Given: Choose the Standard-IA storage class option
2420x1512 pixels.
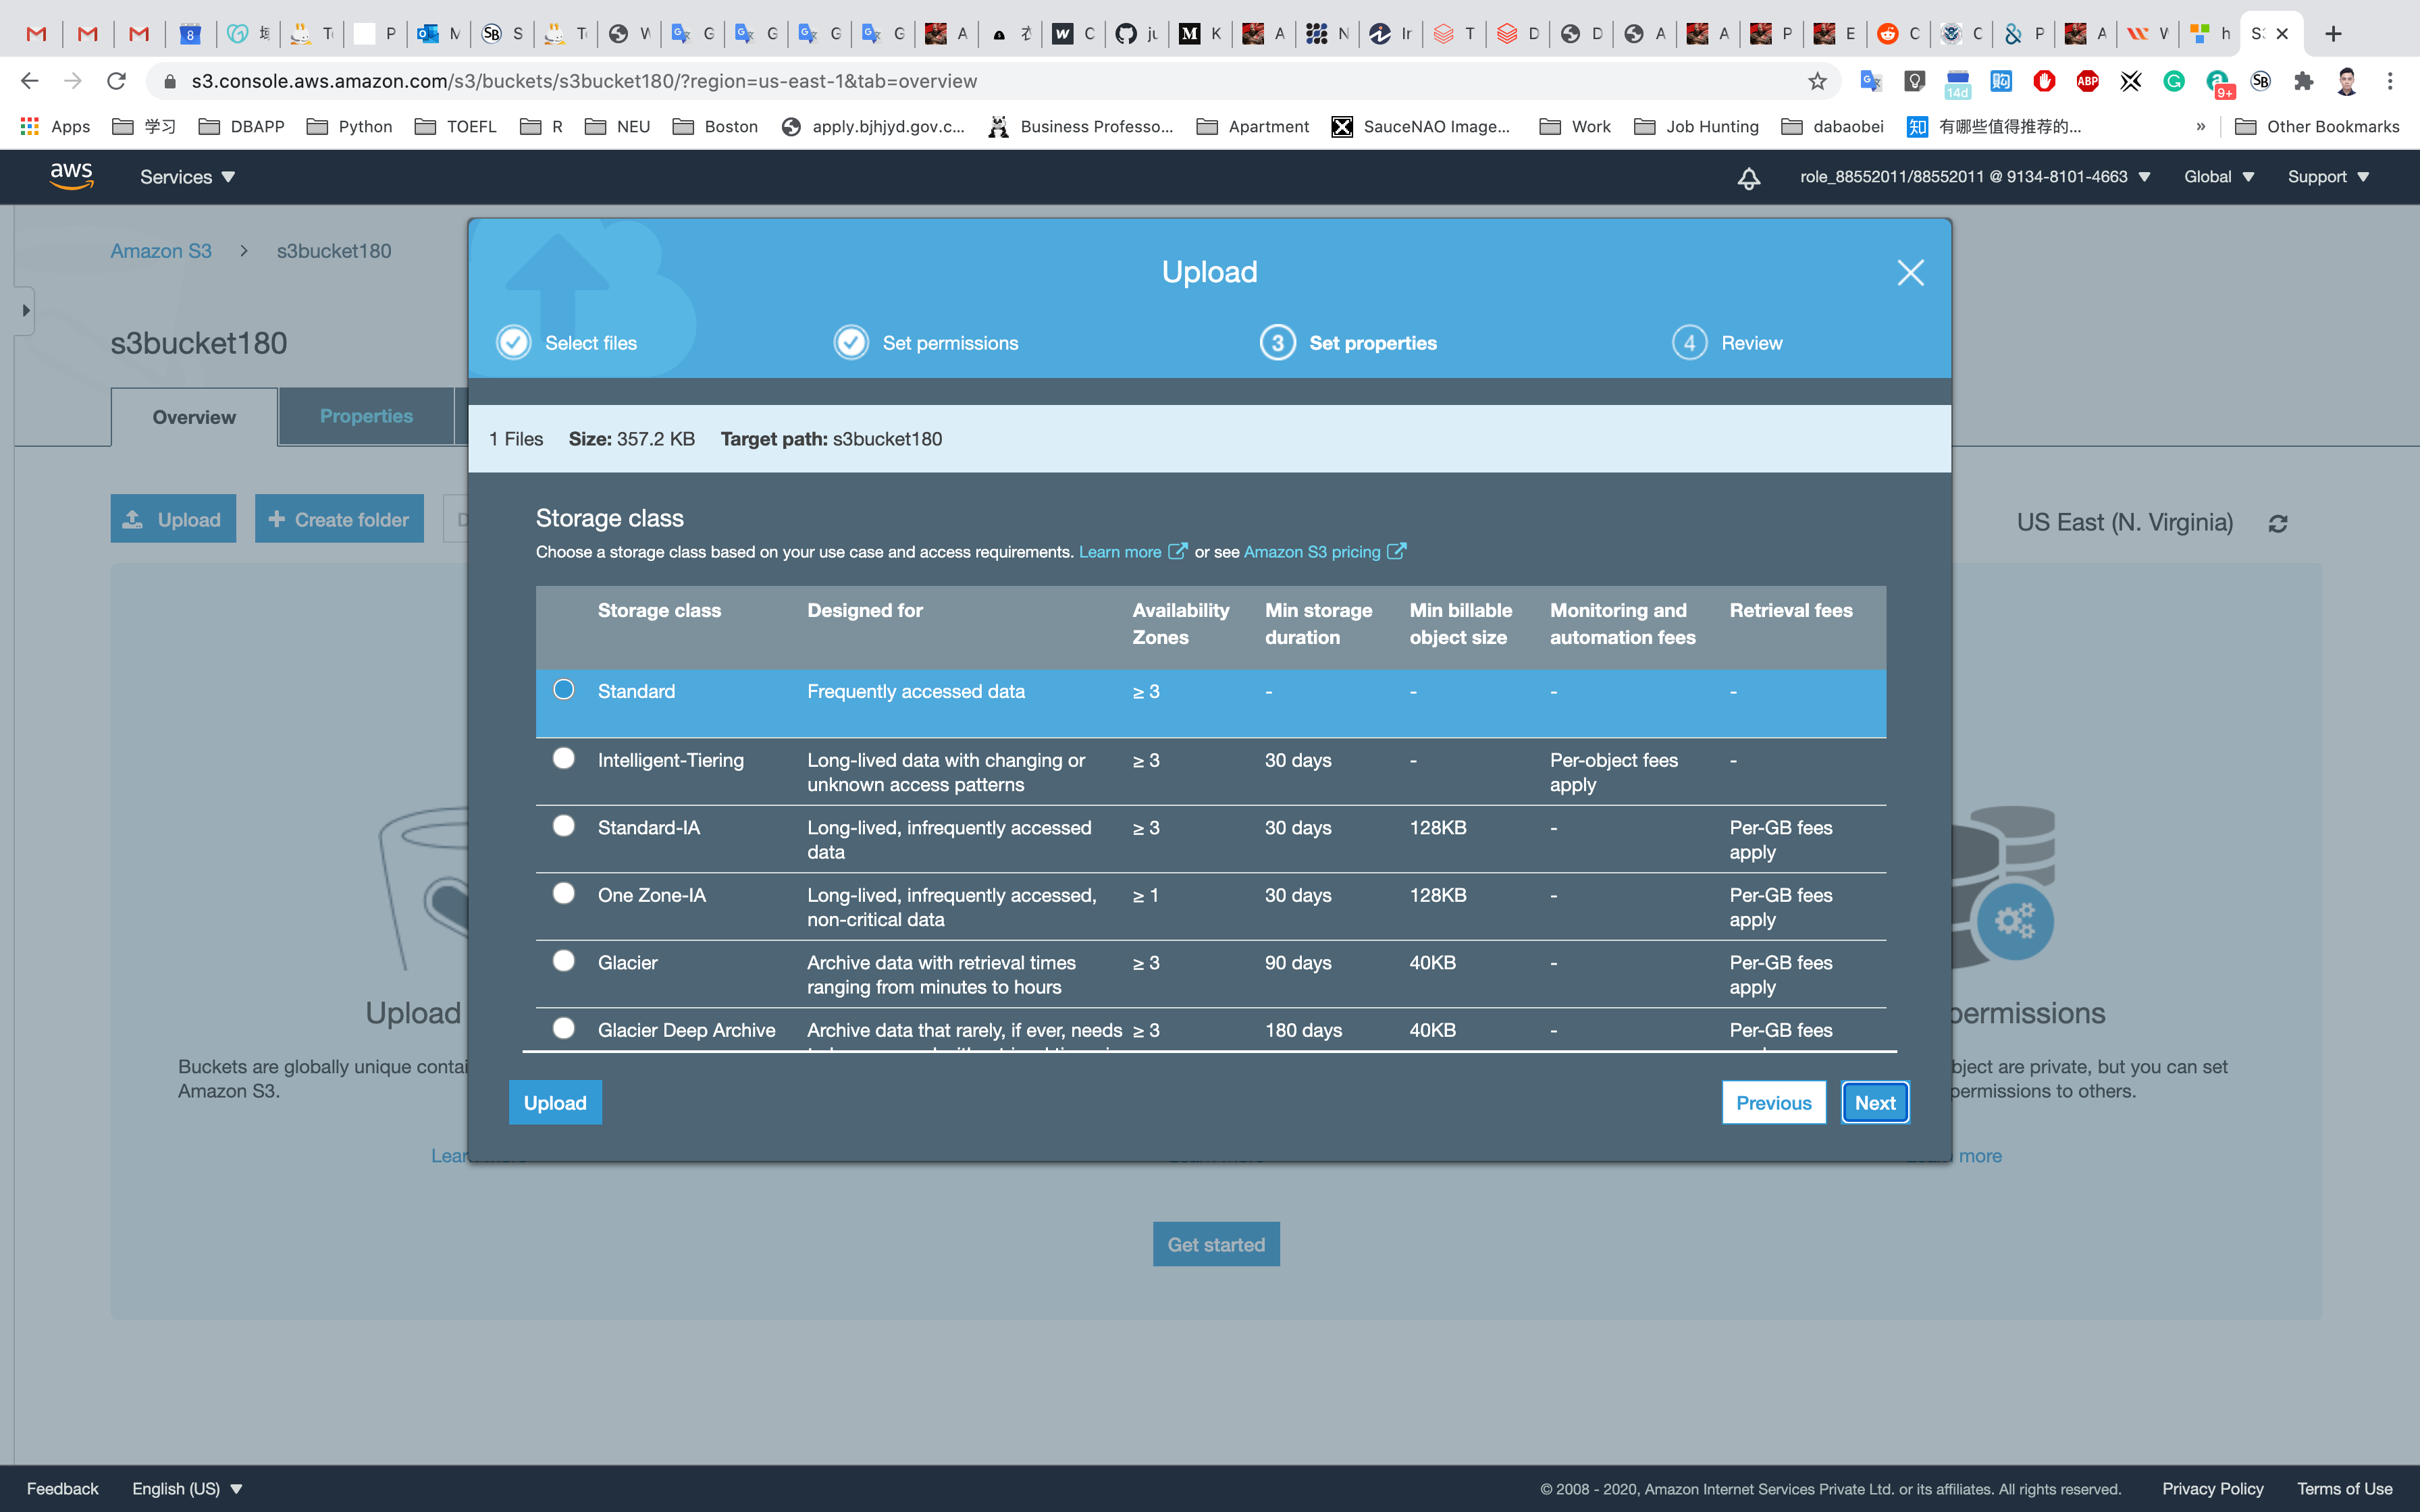Looking at the screenshot, I should (x=564, y=826).
